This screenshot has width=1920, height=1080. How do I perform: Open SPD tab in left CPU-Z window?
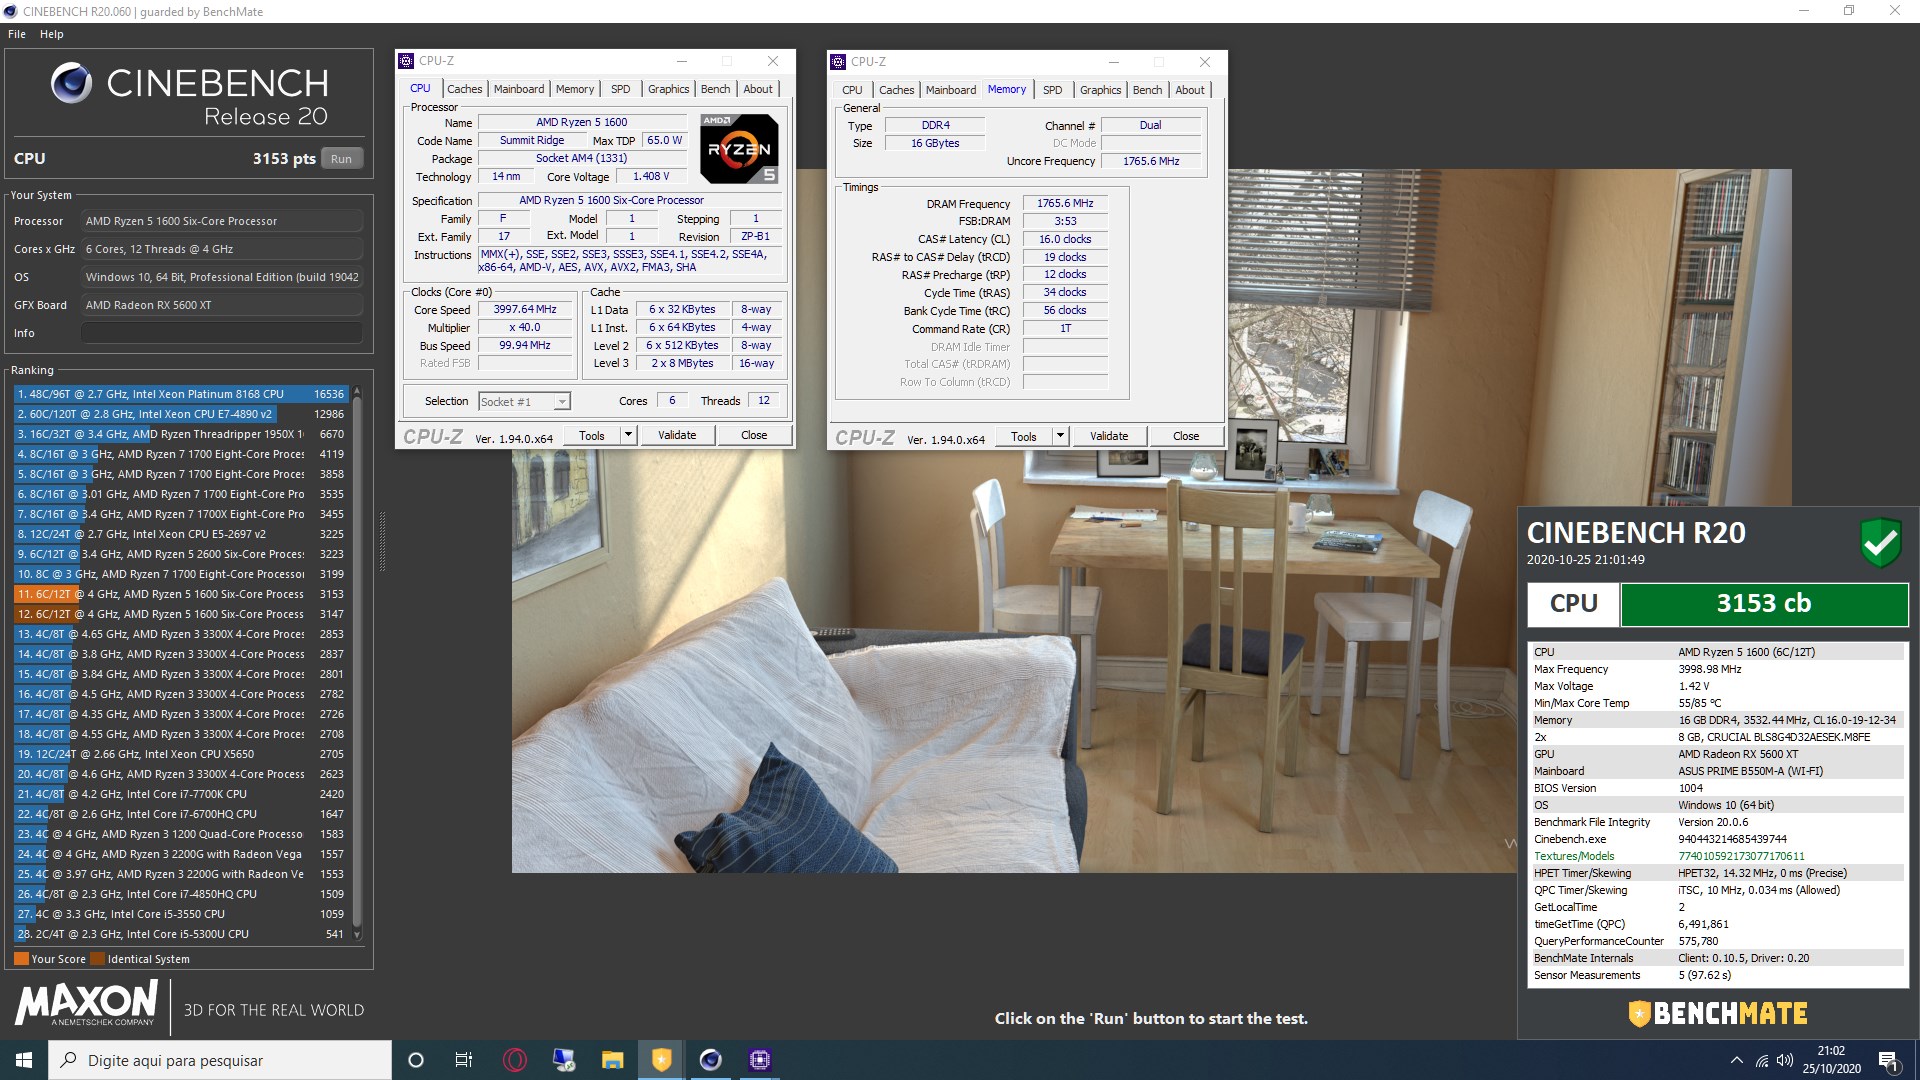coord(621,89)
